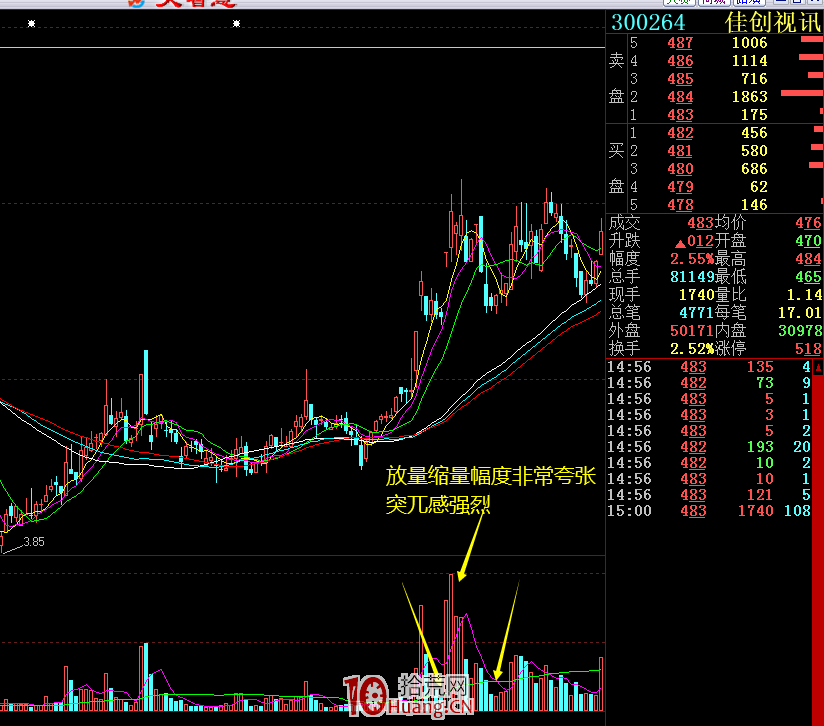
Task: Click the 幅度 value 2.55%
Action: coord(692,258)
